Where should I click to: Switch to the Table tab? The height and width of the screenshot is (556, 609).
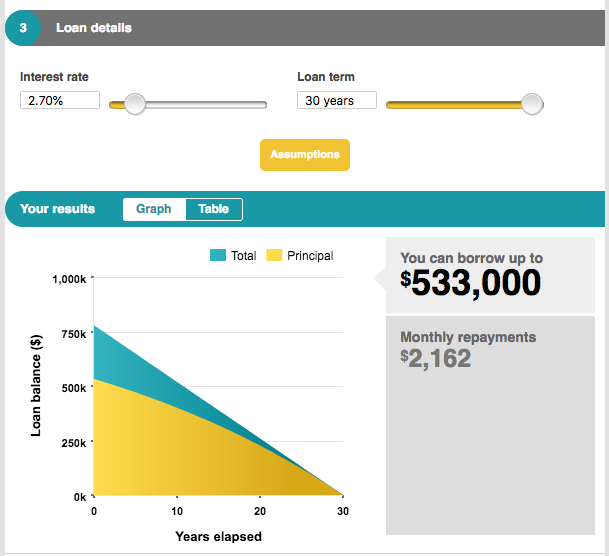pyautogui.click(x=213, y=209)
